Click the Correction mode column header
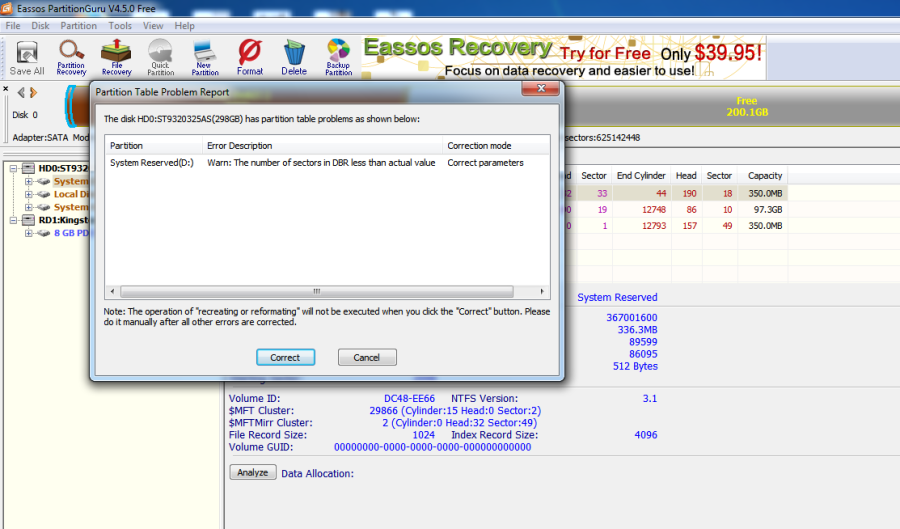This screenshot has height=529, width=900. click(496, 146)
